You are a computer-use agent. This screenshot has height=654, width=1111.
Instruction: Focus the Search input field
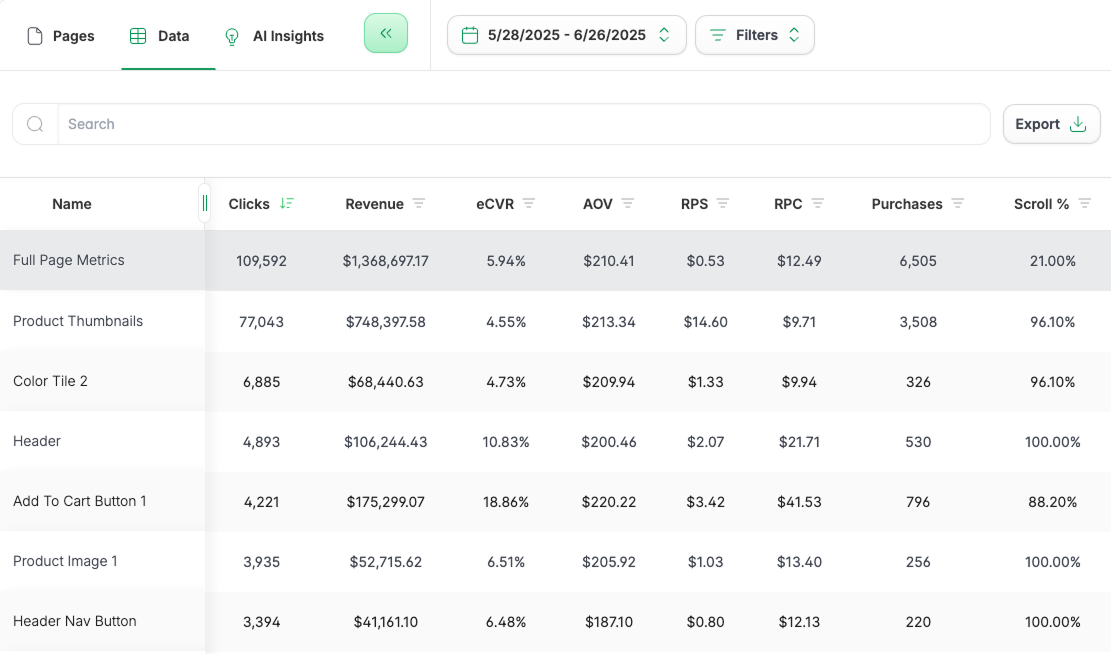tap(520, 124)
